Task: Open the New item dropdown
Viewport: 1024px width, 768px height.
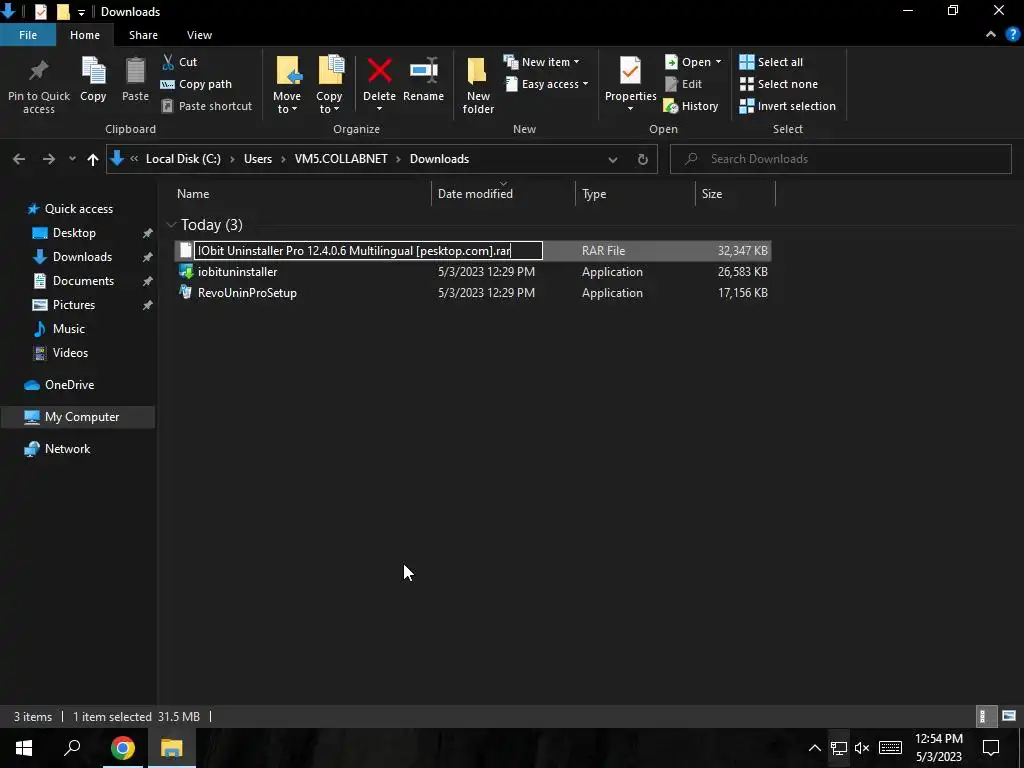Action: [x=542, y=62]
